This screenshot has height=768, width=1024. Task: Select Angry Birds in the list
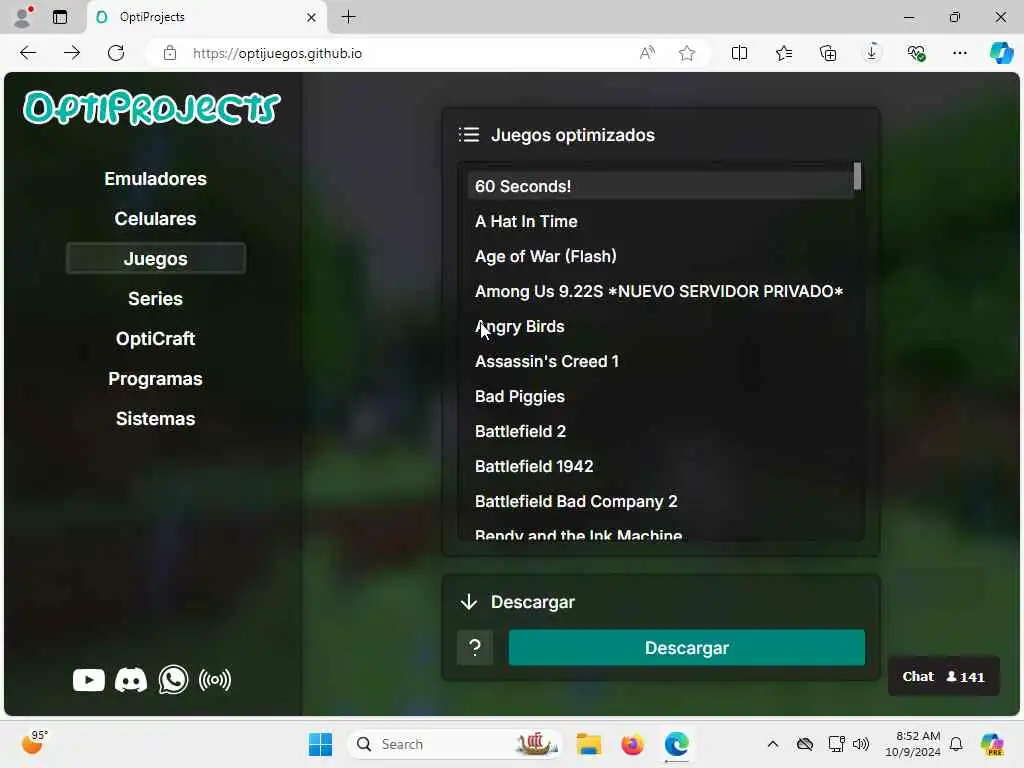(x=660, y=327)
